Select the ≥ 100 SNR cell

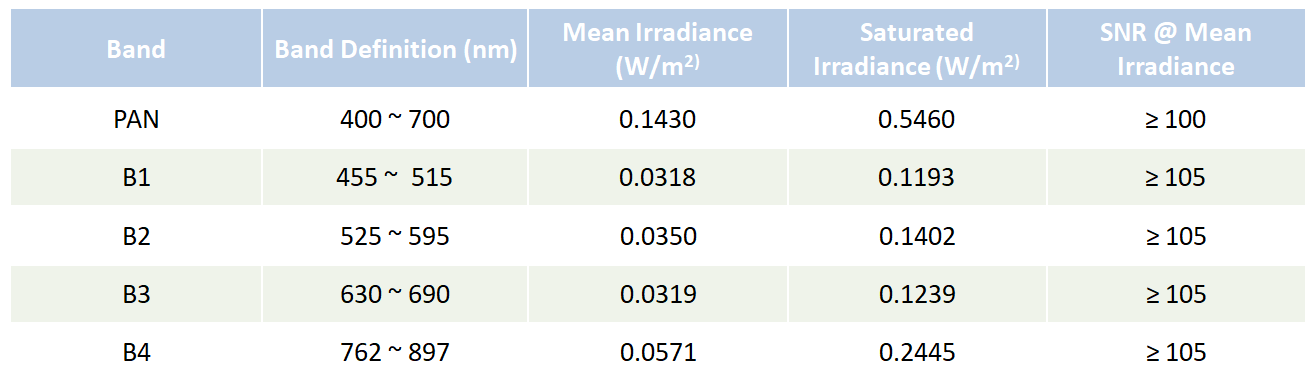pos(1175,119)
